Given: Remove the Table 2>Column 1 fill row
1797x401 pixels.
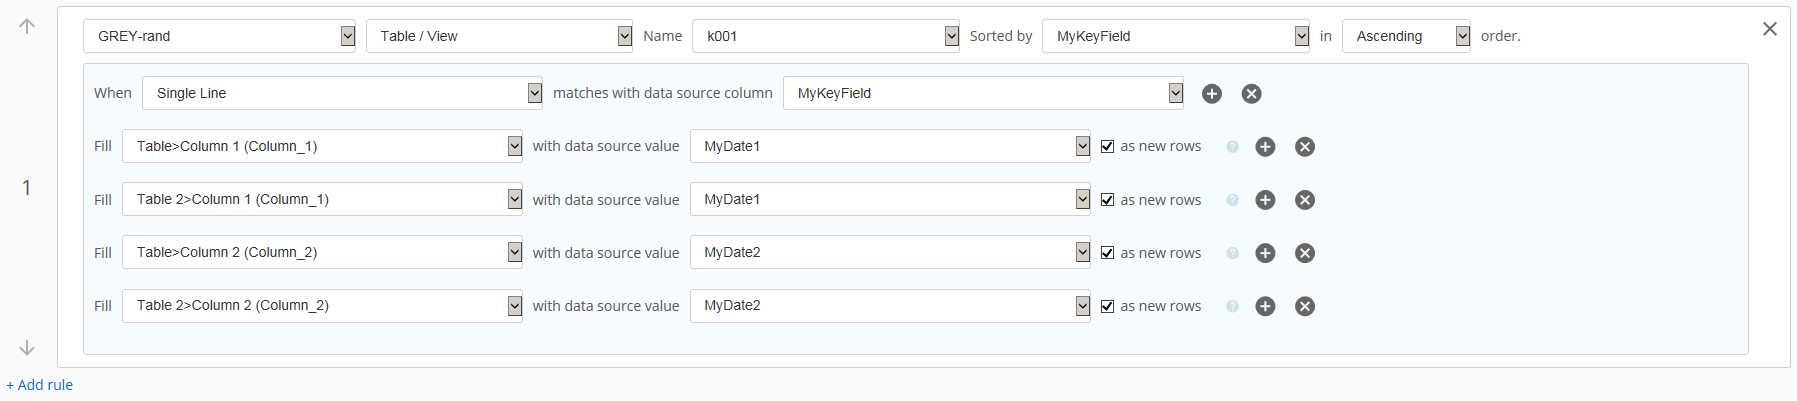Looking at the screenshot, I should (x=1304, y=200).
